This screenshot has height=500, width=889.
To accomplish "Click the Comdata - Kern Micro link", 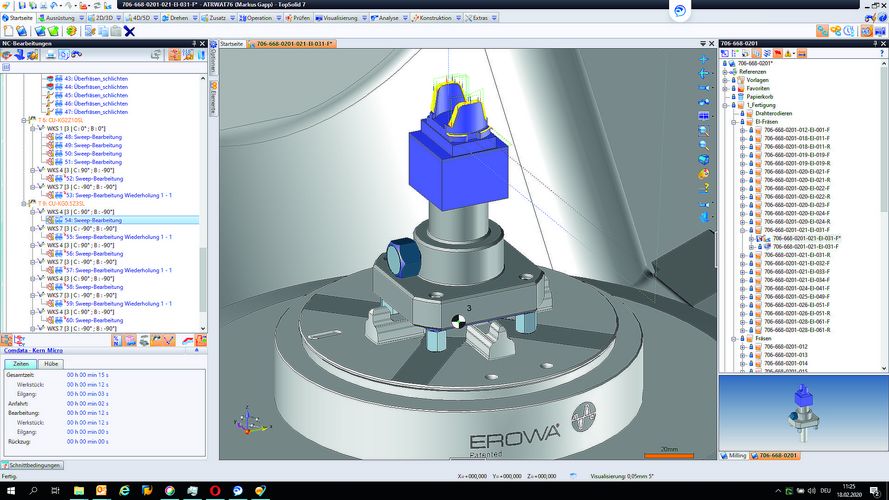I will coord(33,350).
